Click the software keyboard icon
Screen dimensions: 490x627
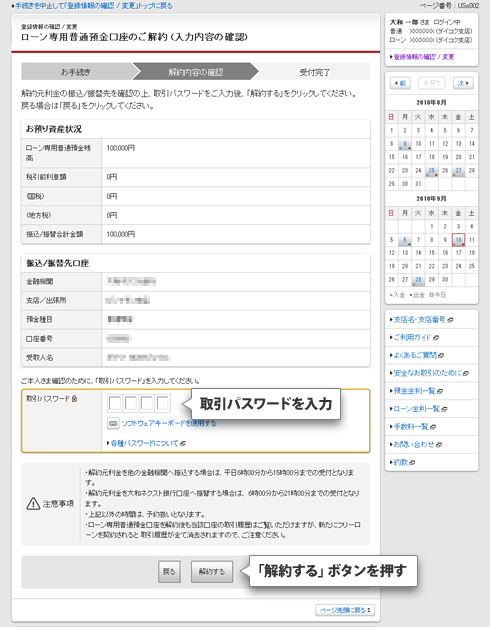(113, 423)
